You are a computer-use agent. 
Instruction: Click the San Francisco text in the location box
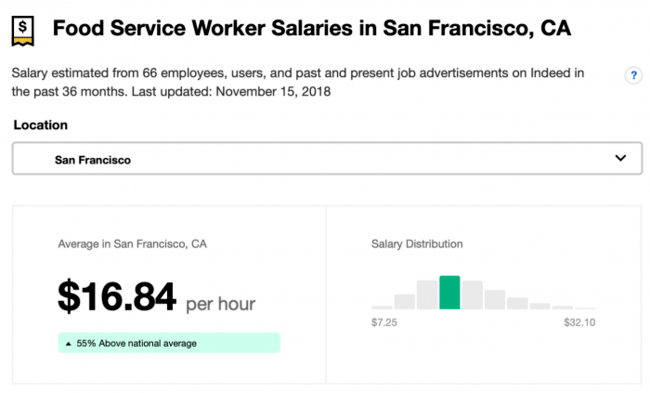[93, 160]
